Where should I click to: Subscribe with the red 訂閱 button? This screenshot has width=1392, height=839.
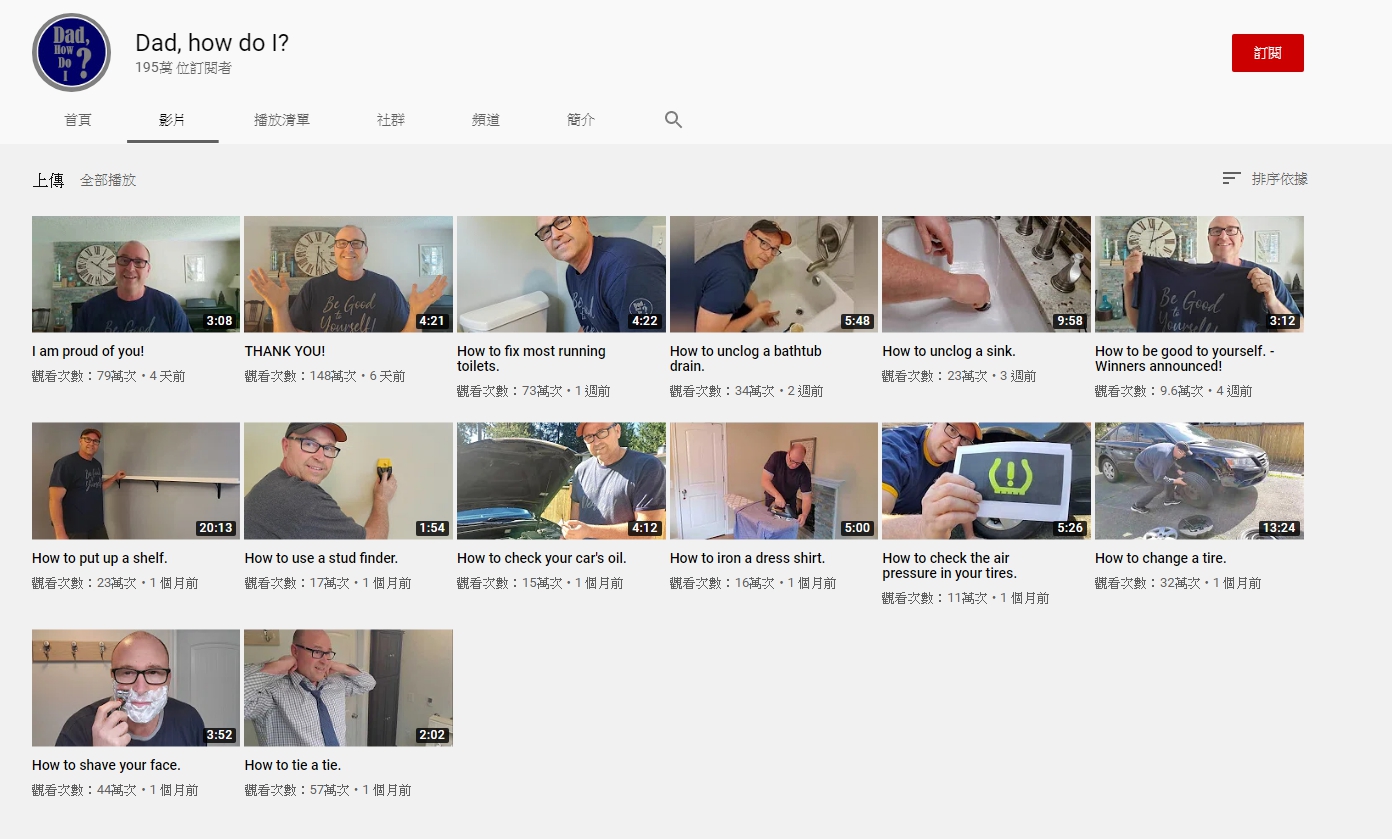click(x=1267, y=53)
